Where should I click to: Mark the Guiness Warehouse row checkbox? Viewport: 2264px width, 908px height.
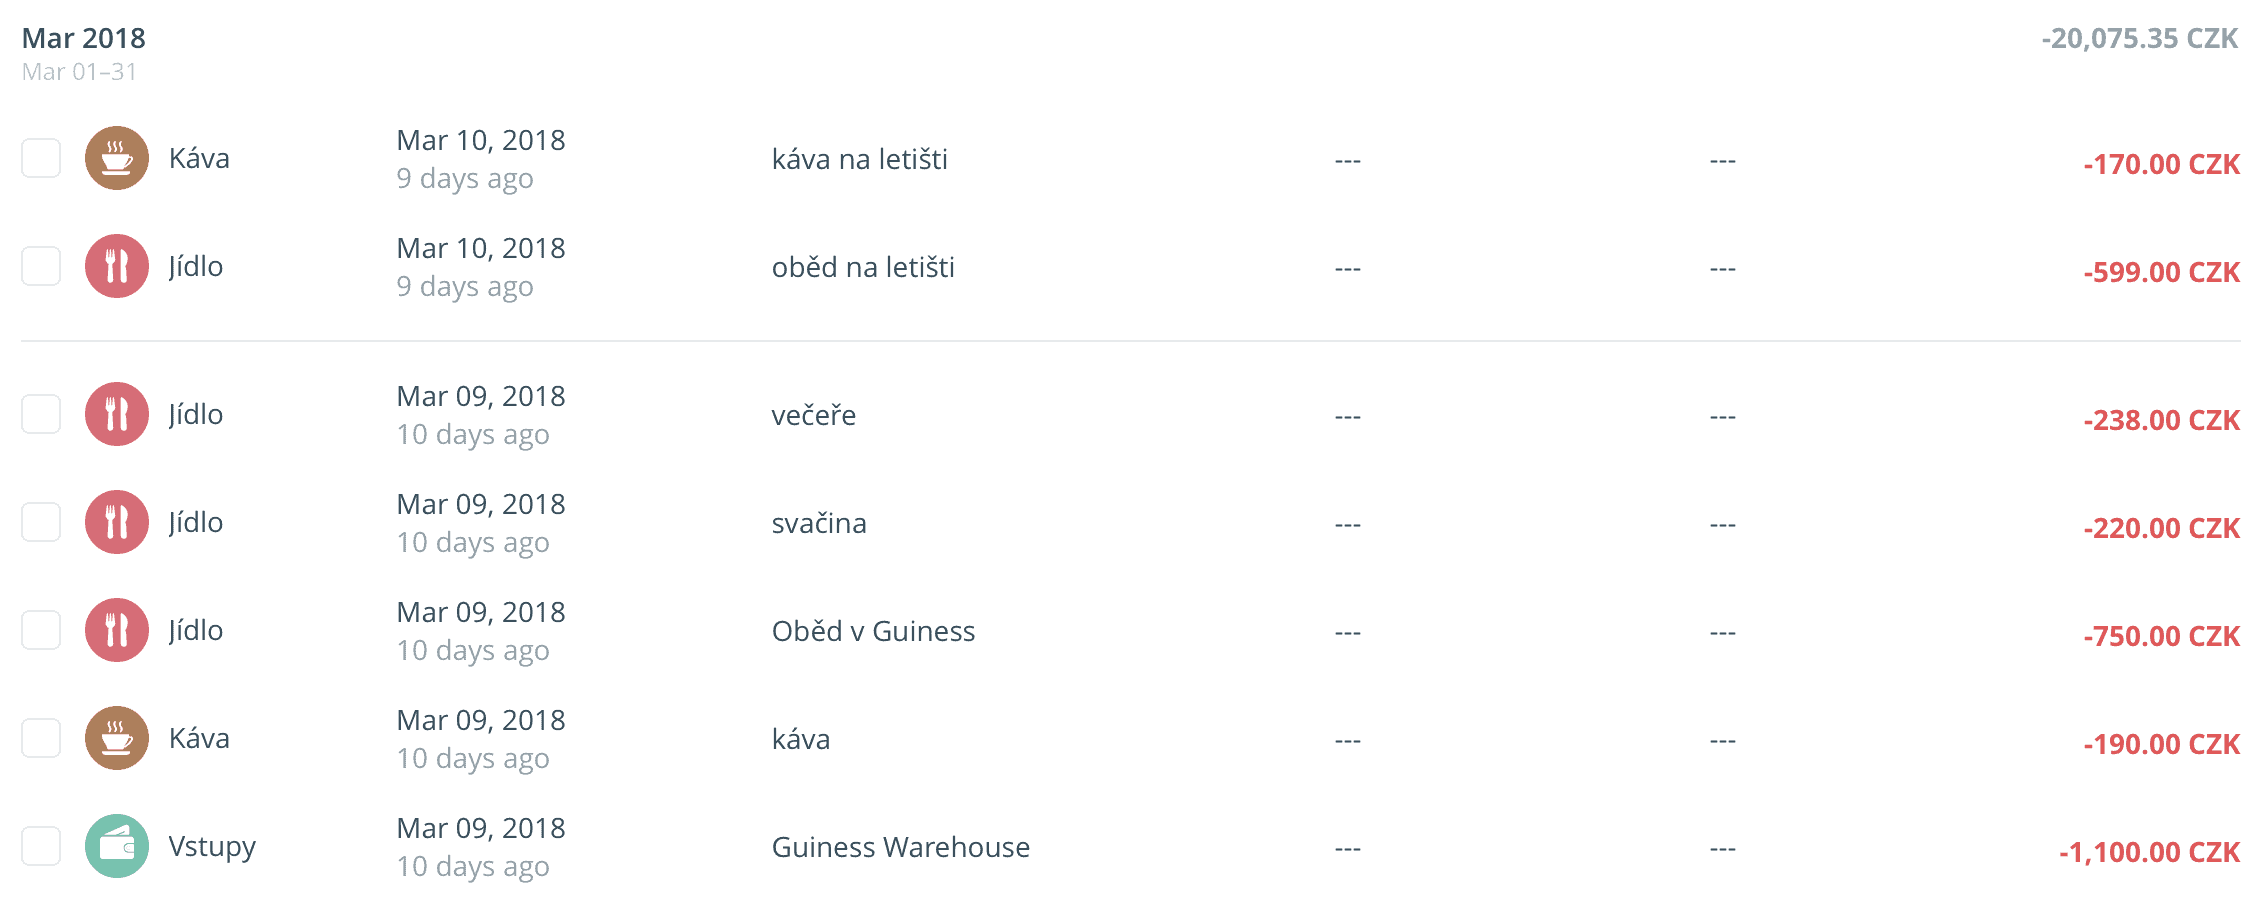tap(41, 846)
